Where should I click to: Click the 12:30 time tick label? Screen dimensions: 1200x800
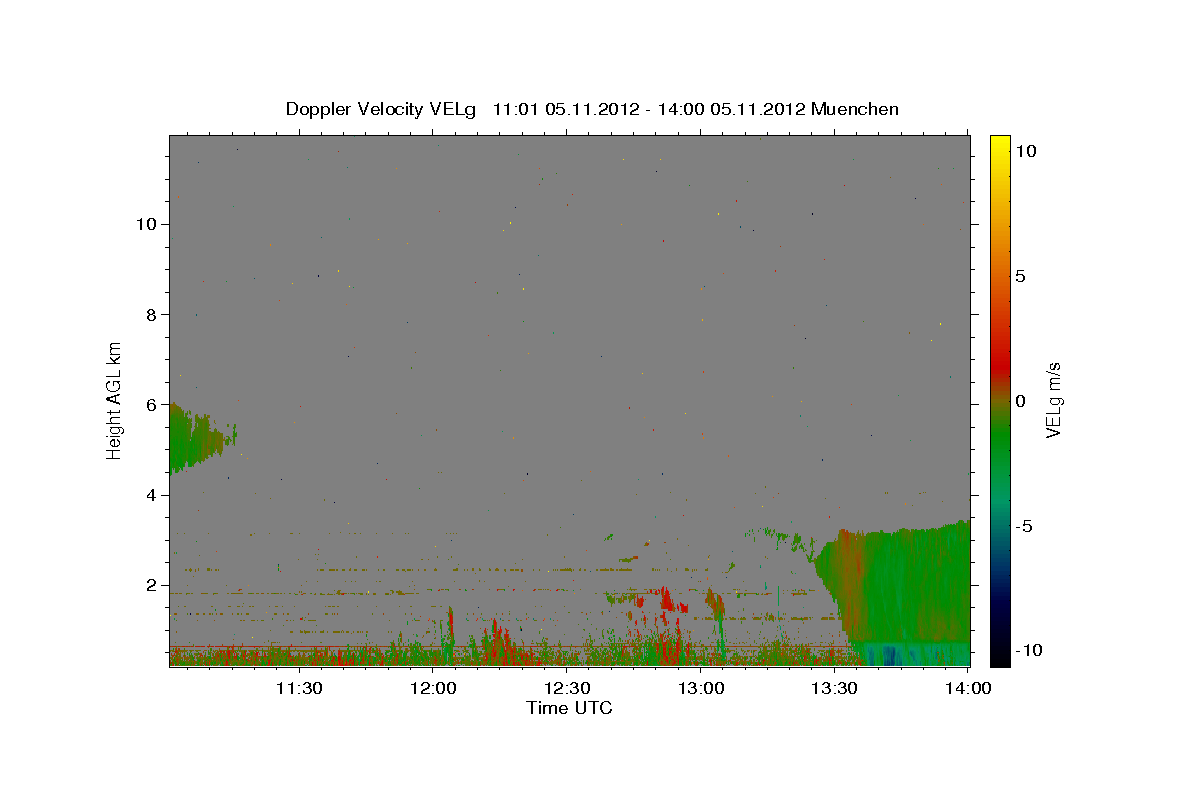click(x=567, y=688)
